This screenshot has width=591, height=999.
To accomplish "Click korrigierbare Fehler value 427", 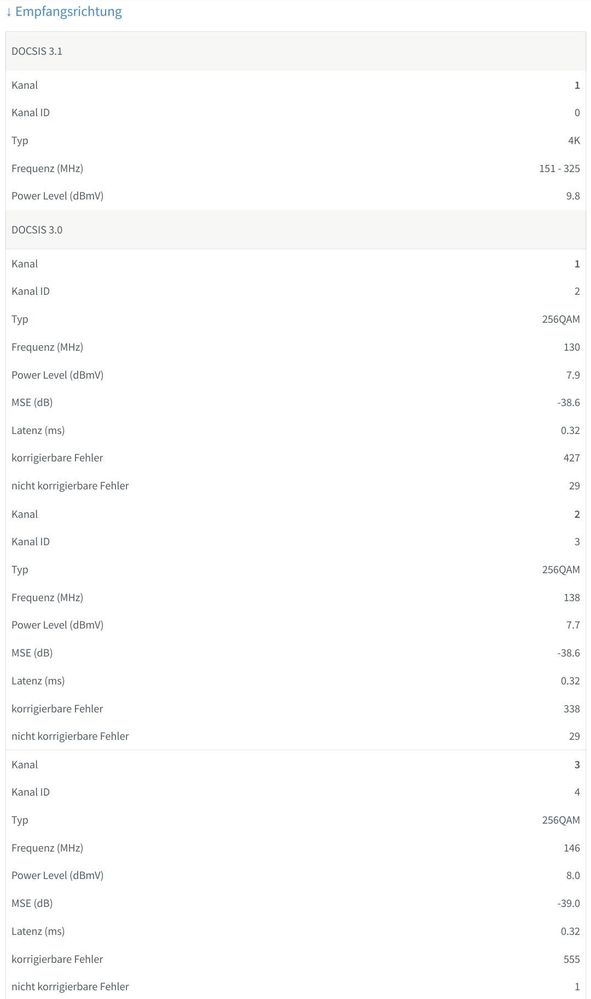I will click(x=570, y=458).
